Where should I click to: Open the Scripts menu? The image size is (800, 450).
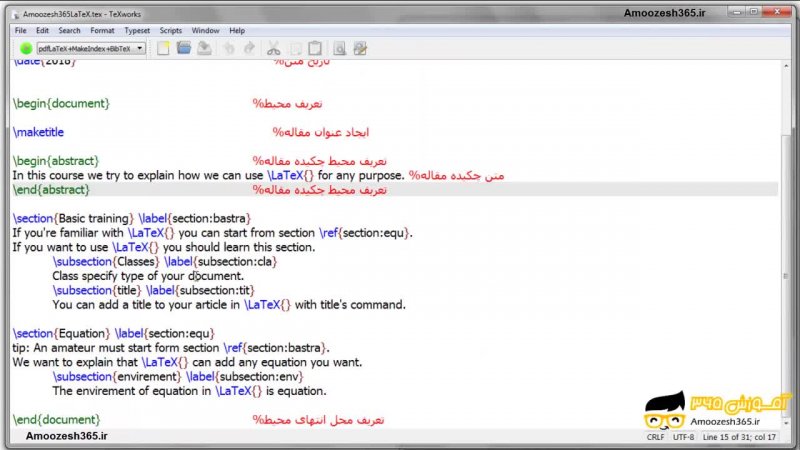(171, 31)
